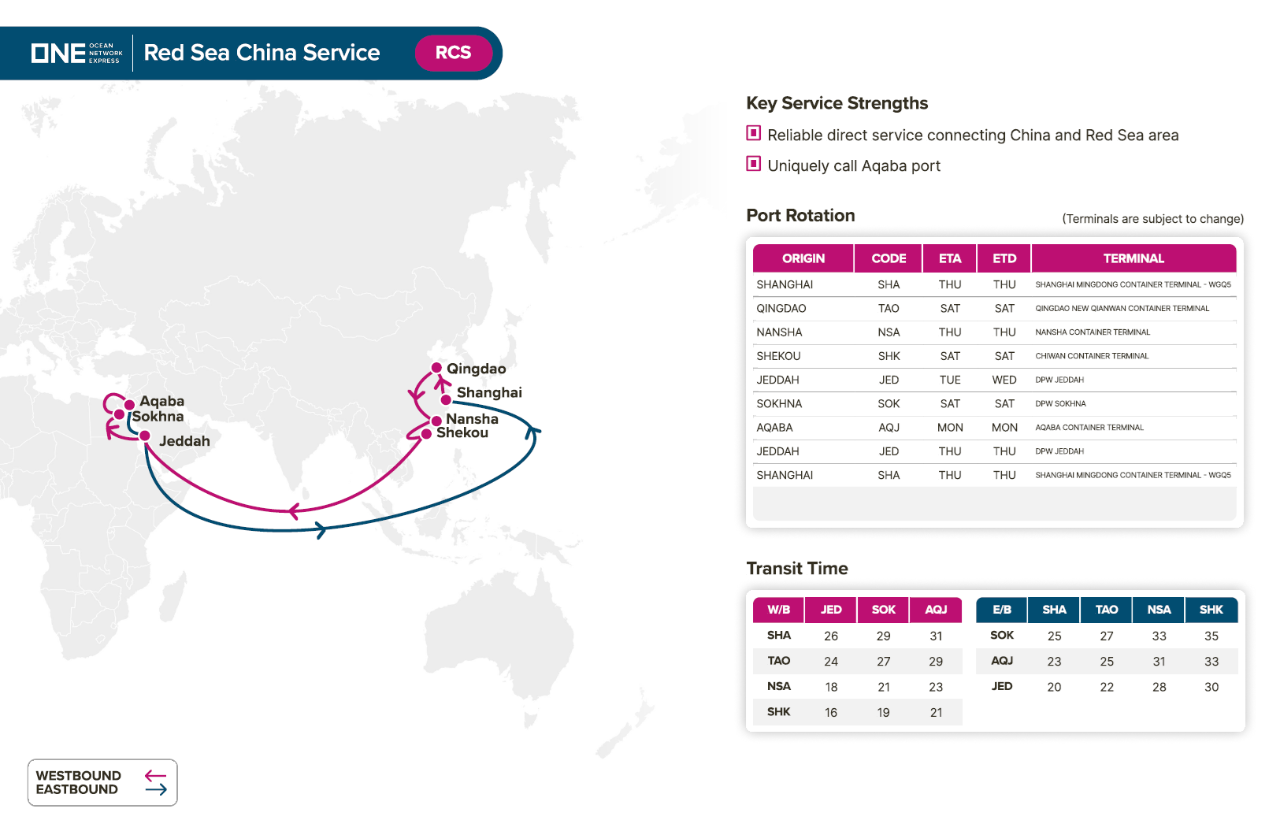The image size is (1280, 834).
Task: Select the Shekou port dot on map
Action: (426, 433)
